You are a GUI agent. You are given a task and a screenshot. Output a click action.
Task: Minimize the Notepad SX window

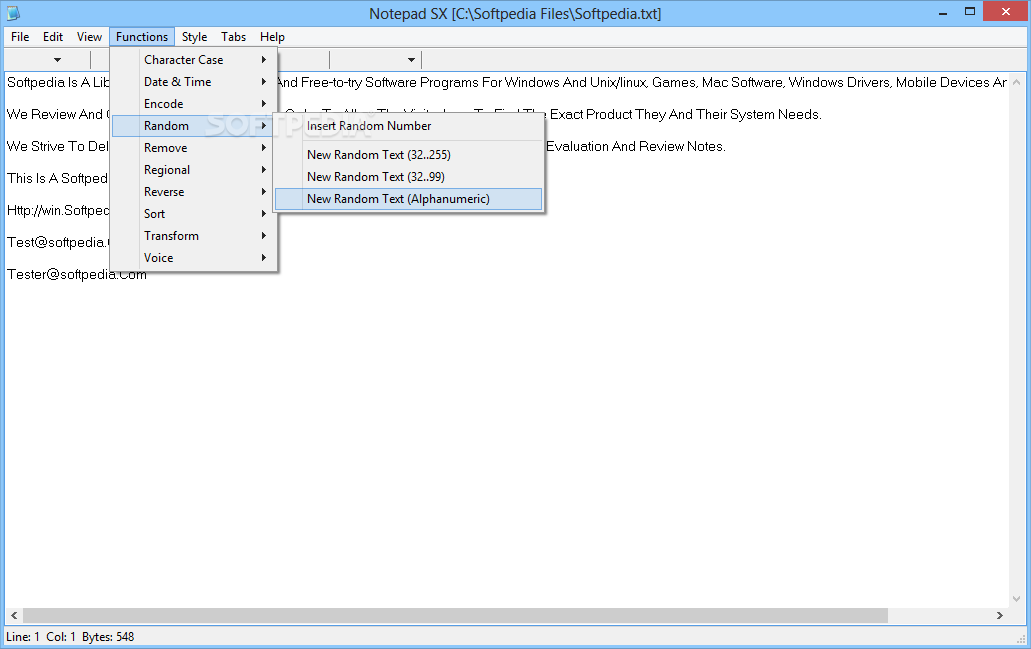click(943, 12)
